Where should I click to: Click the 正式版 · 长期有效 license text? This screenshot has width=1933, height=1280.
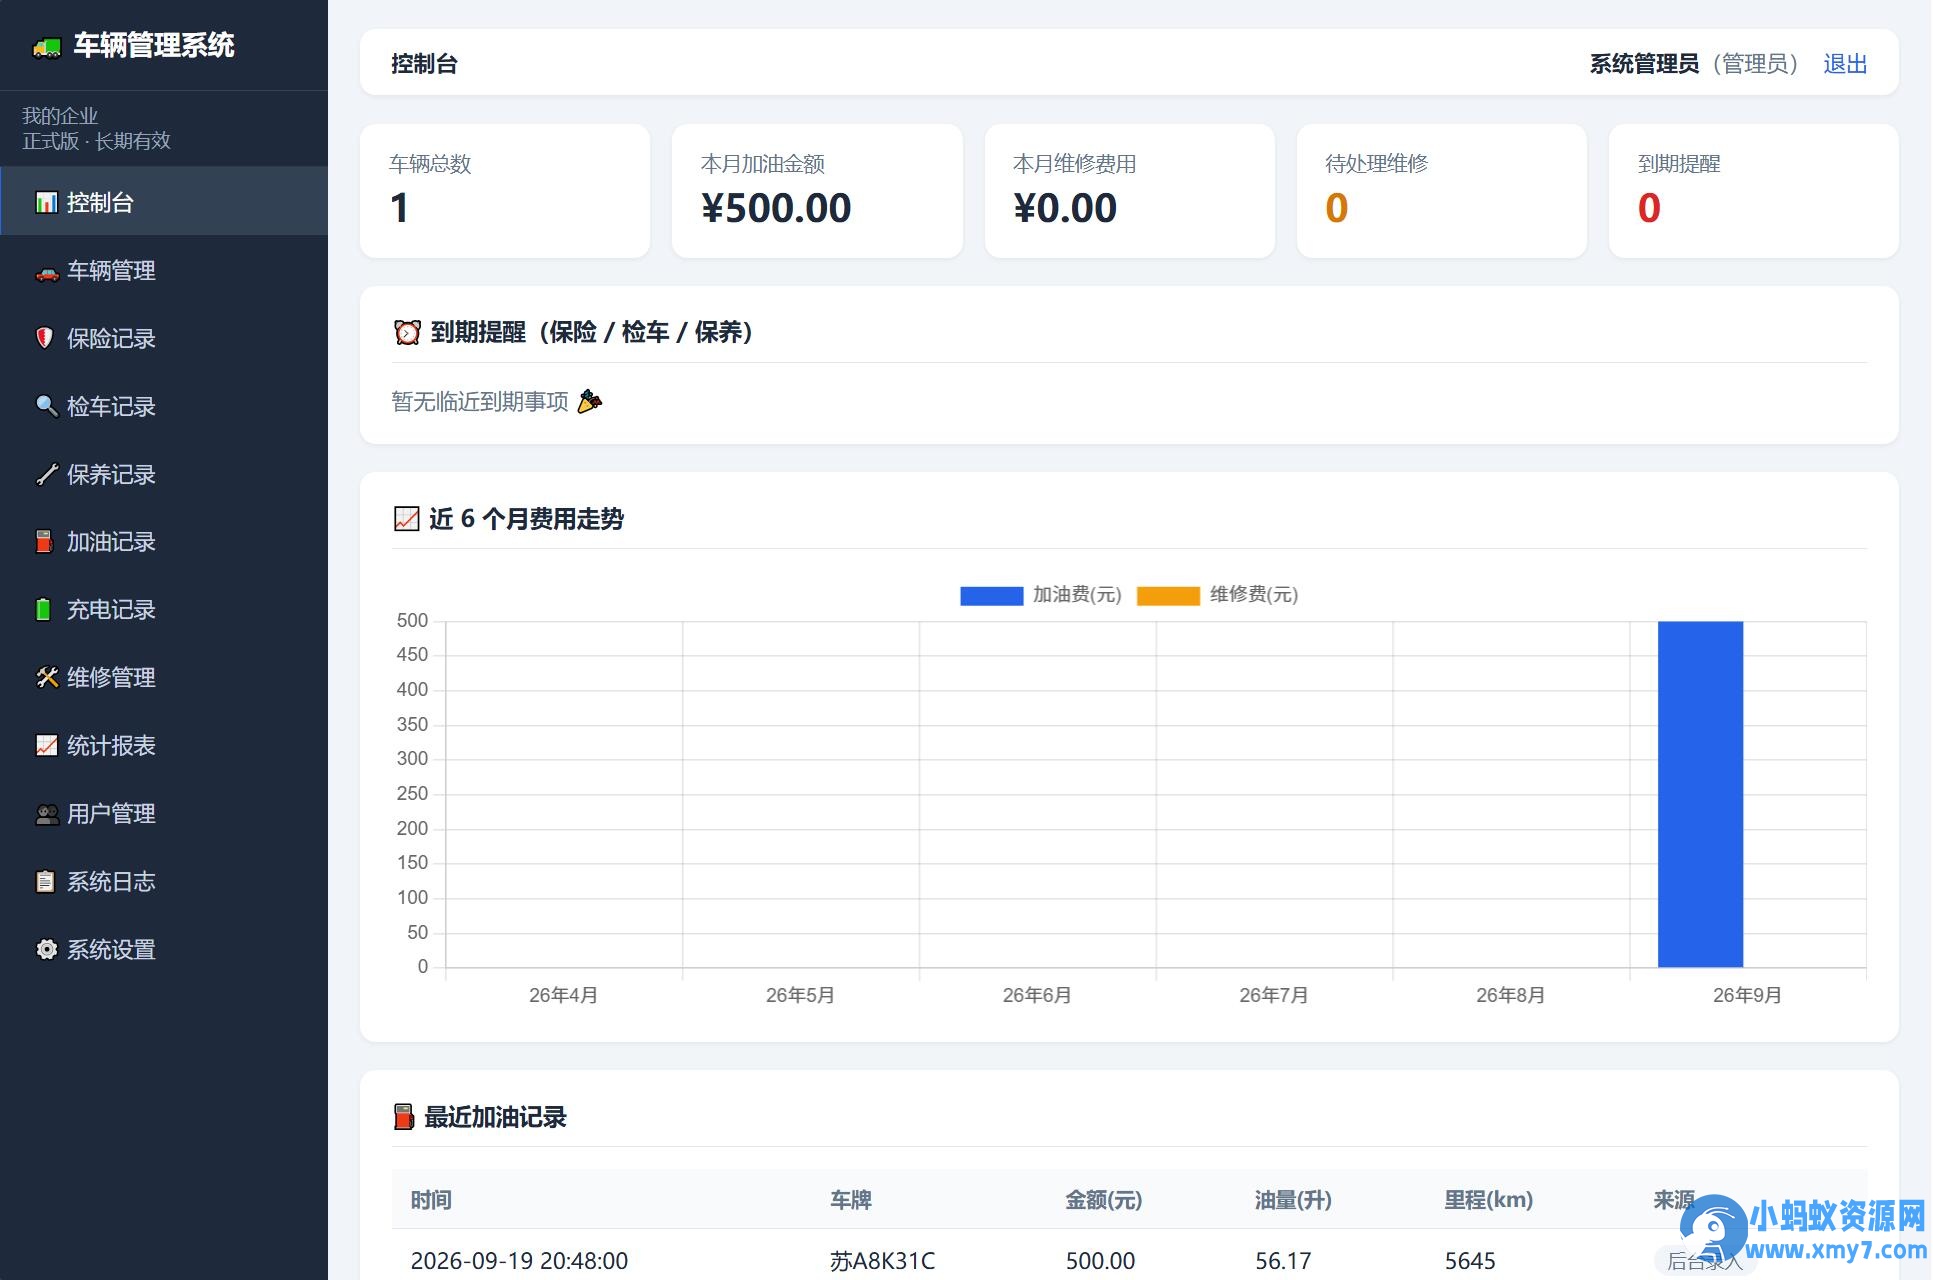click(96, 141)
